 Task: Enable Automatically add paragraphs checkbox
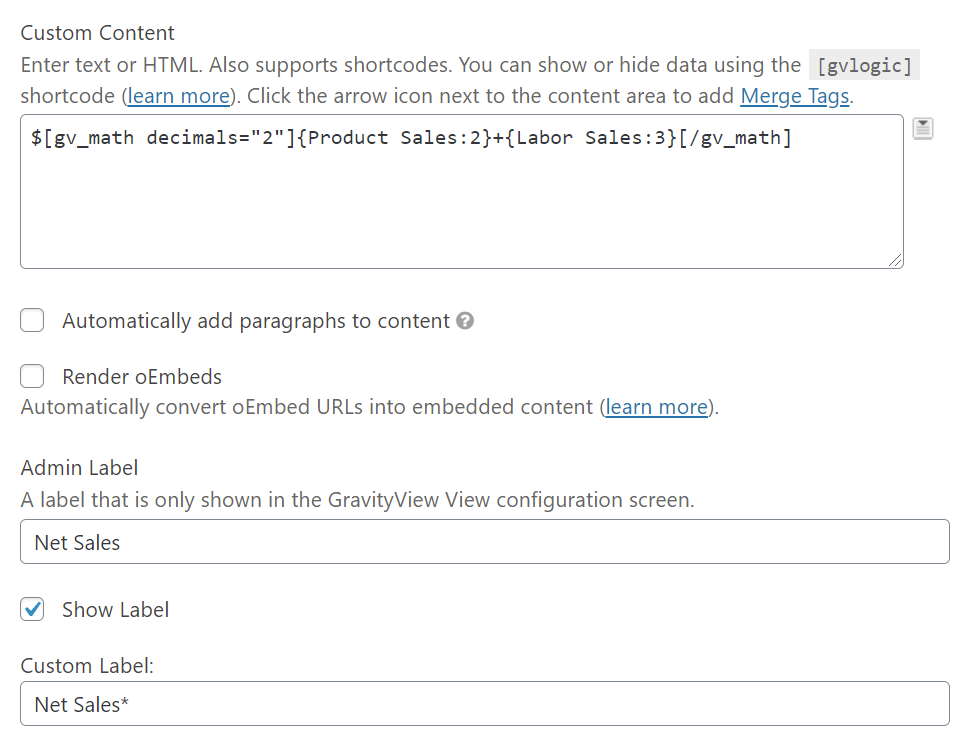[x=33, y=321]
